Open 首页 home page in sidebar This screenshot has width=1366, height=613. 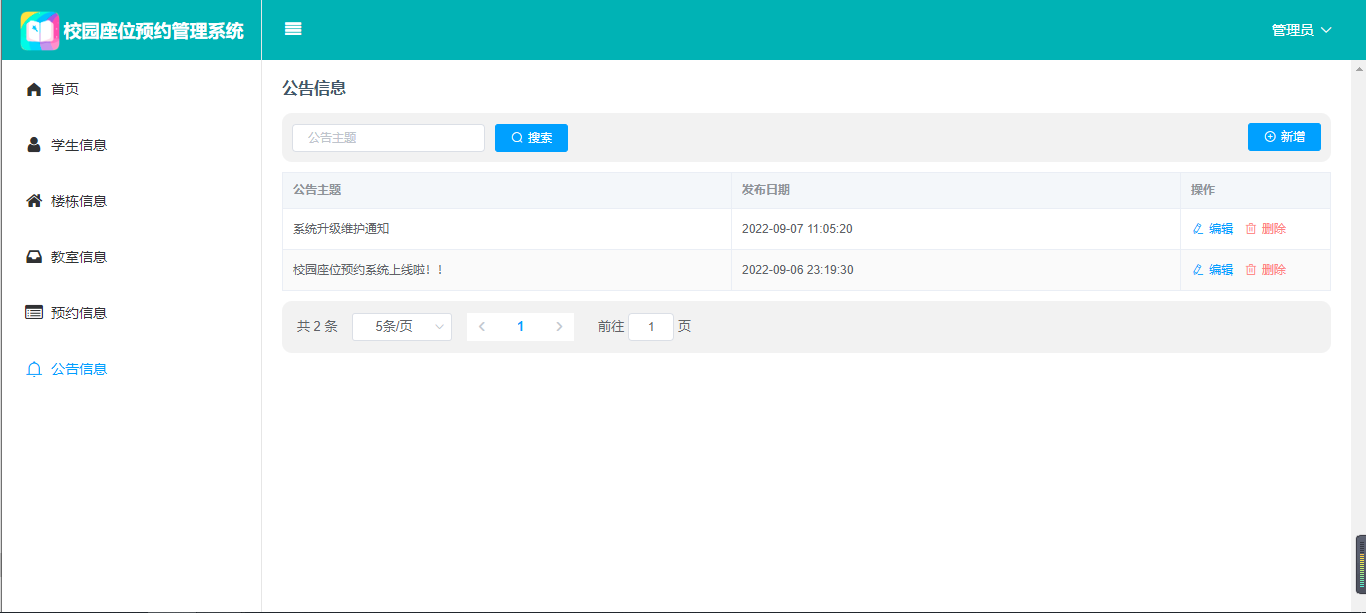coord(65,89)
